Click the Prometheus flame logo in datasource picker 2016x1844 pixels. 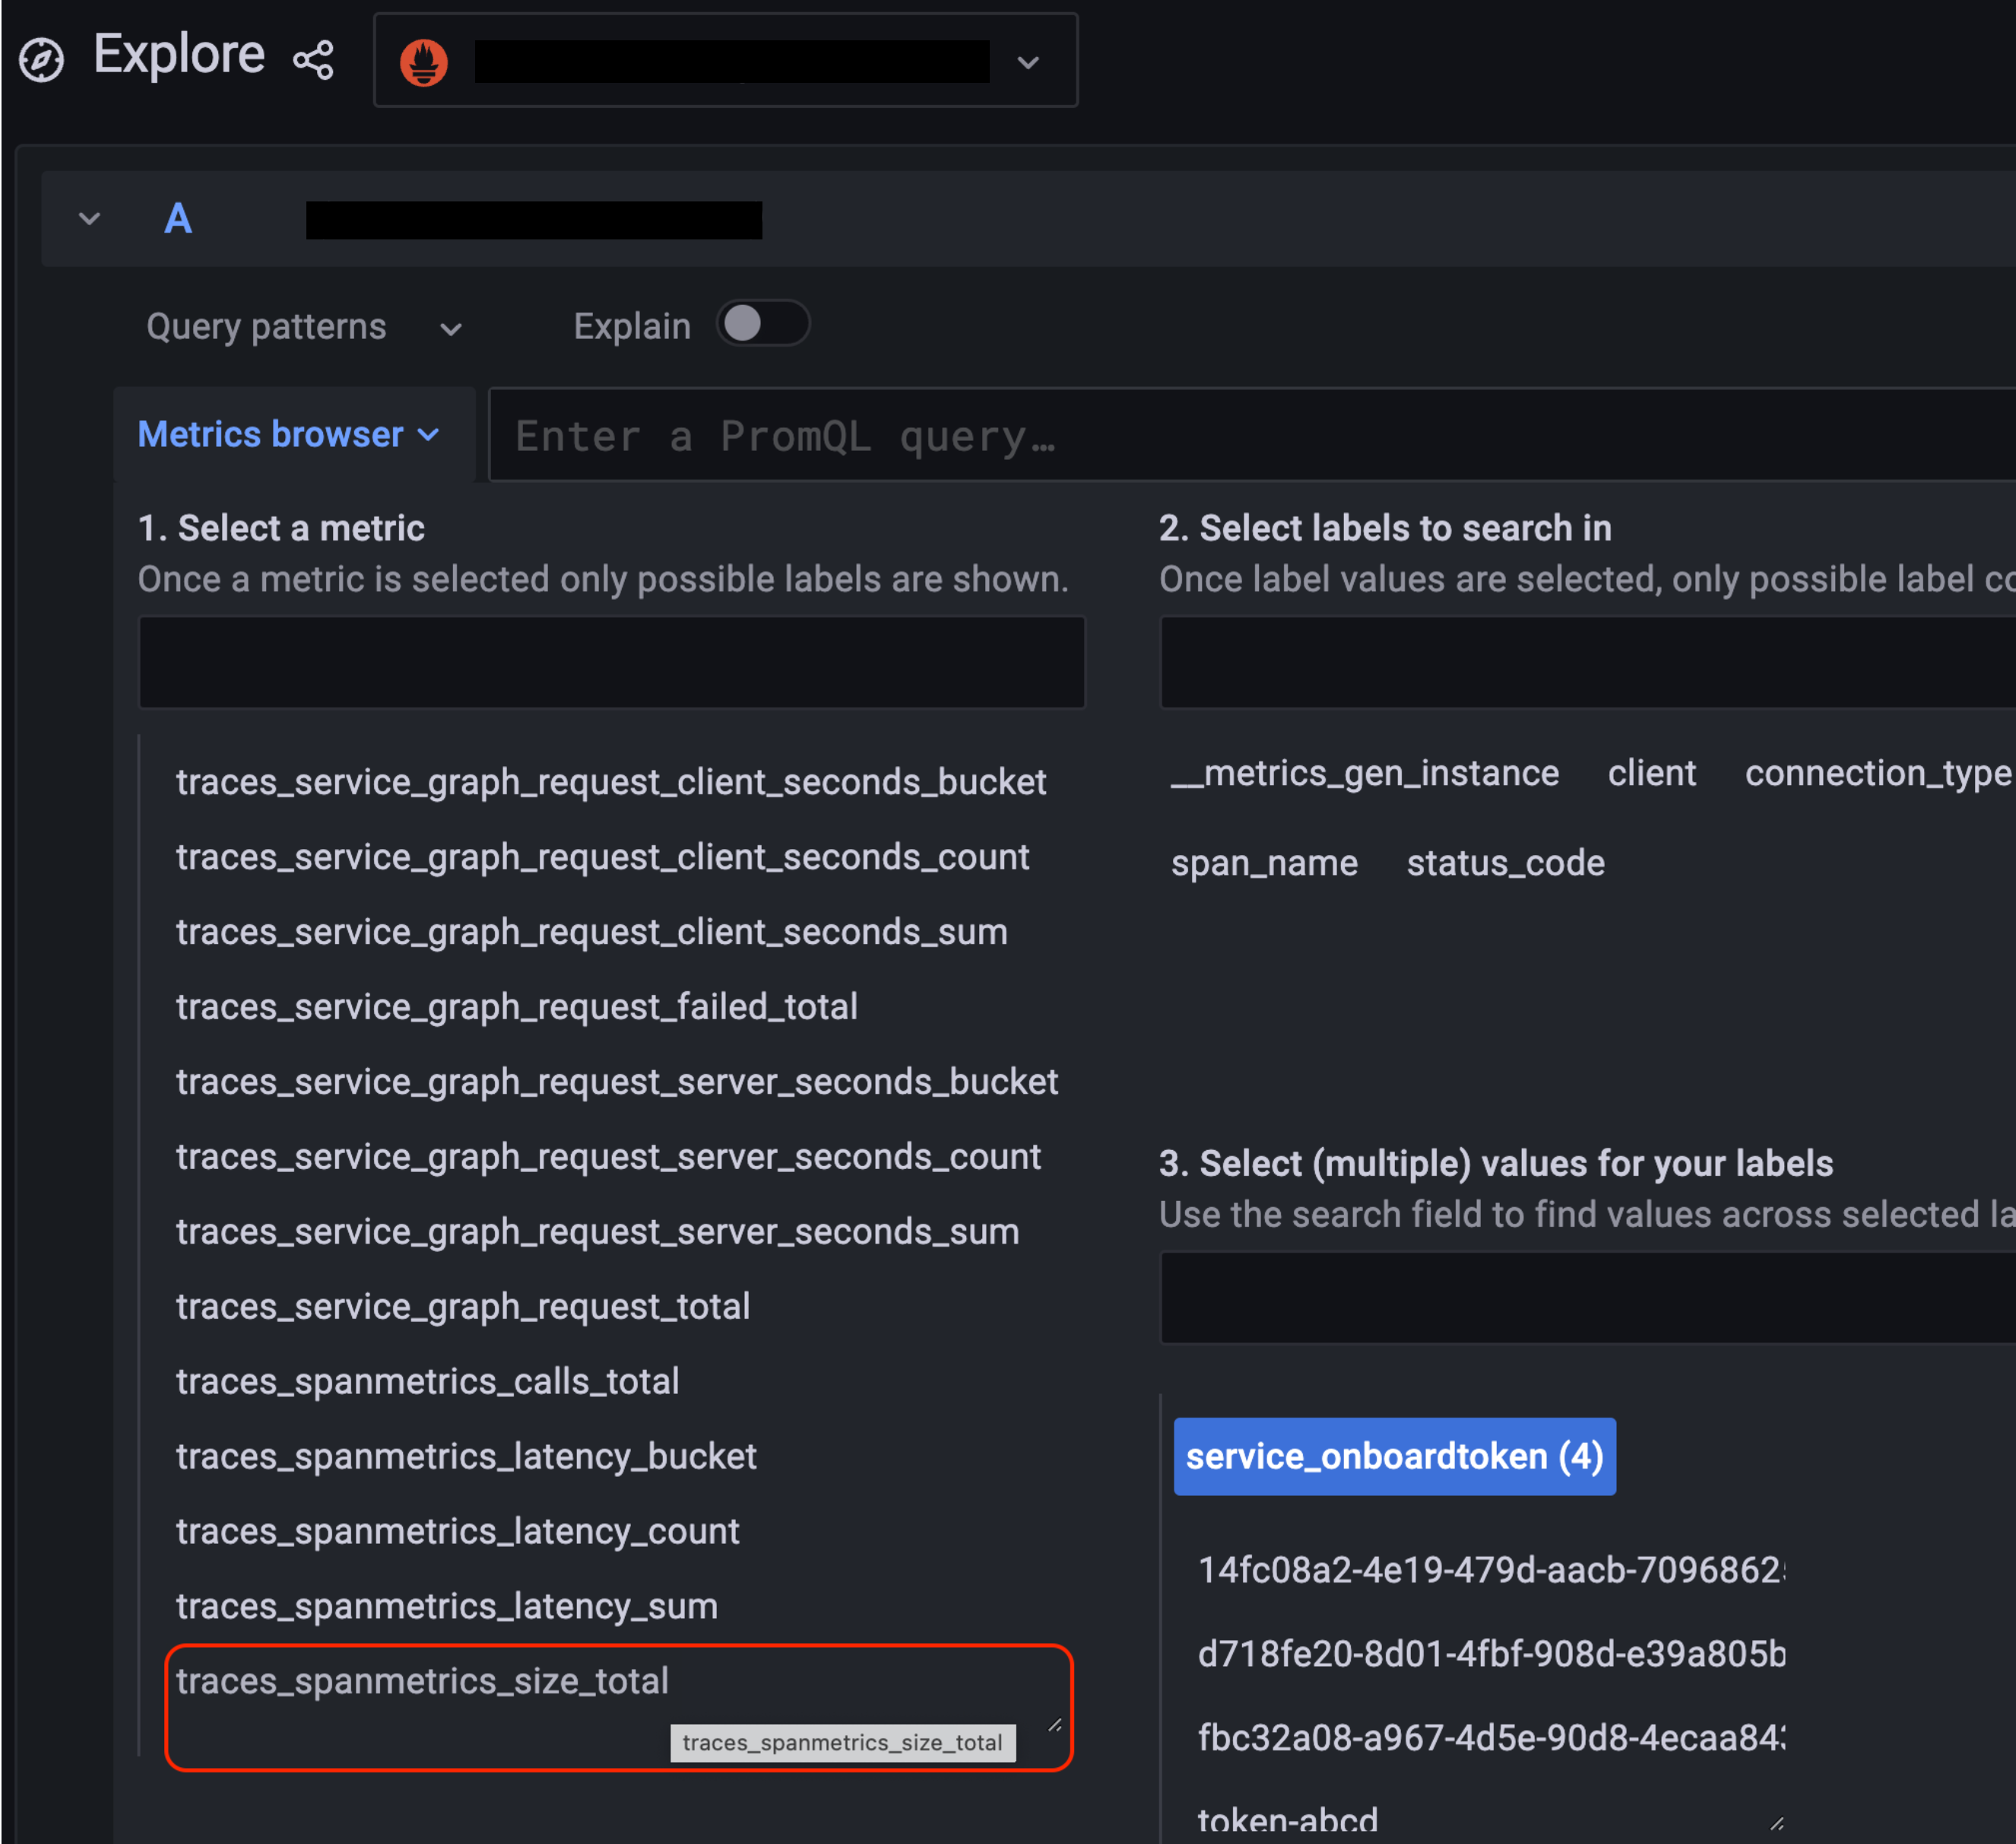(424, 60)
